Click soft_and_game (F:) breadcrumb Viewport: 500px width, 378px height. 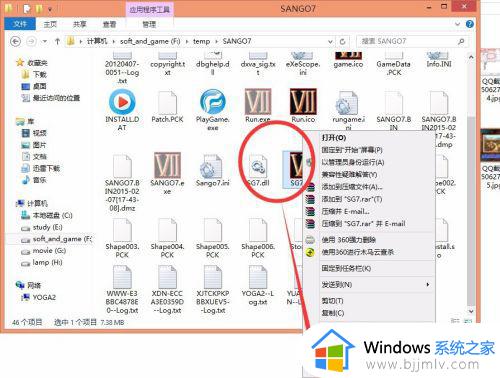[150, 41]
